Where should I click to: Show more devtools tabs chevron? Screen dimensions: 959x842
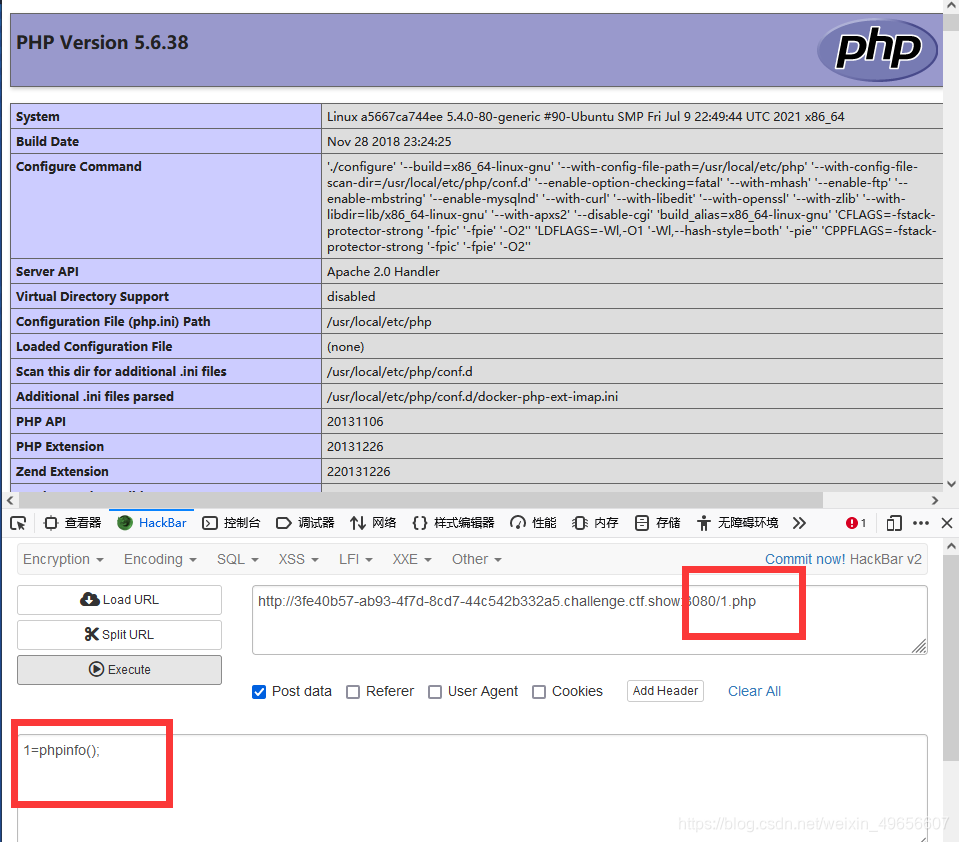pos(799,523)
